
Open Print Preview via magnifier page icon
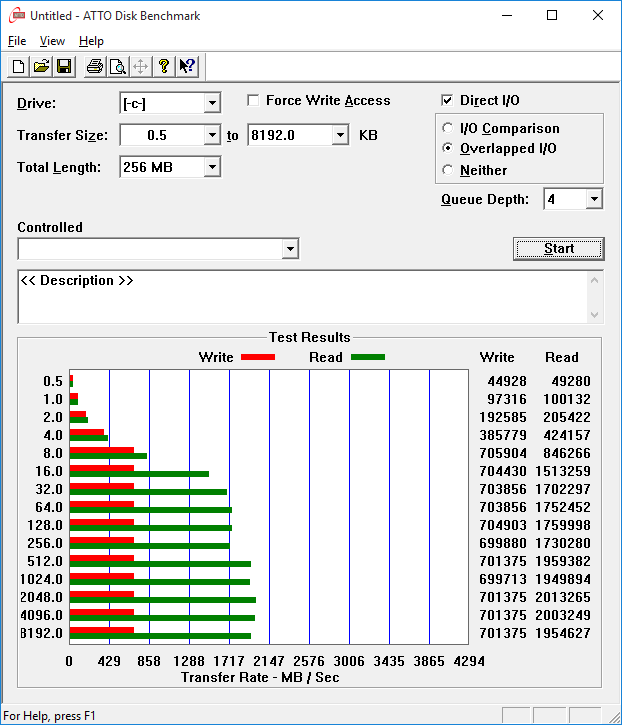click(117, 67)
